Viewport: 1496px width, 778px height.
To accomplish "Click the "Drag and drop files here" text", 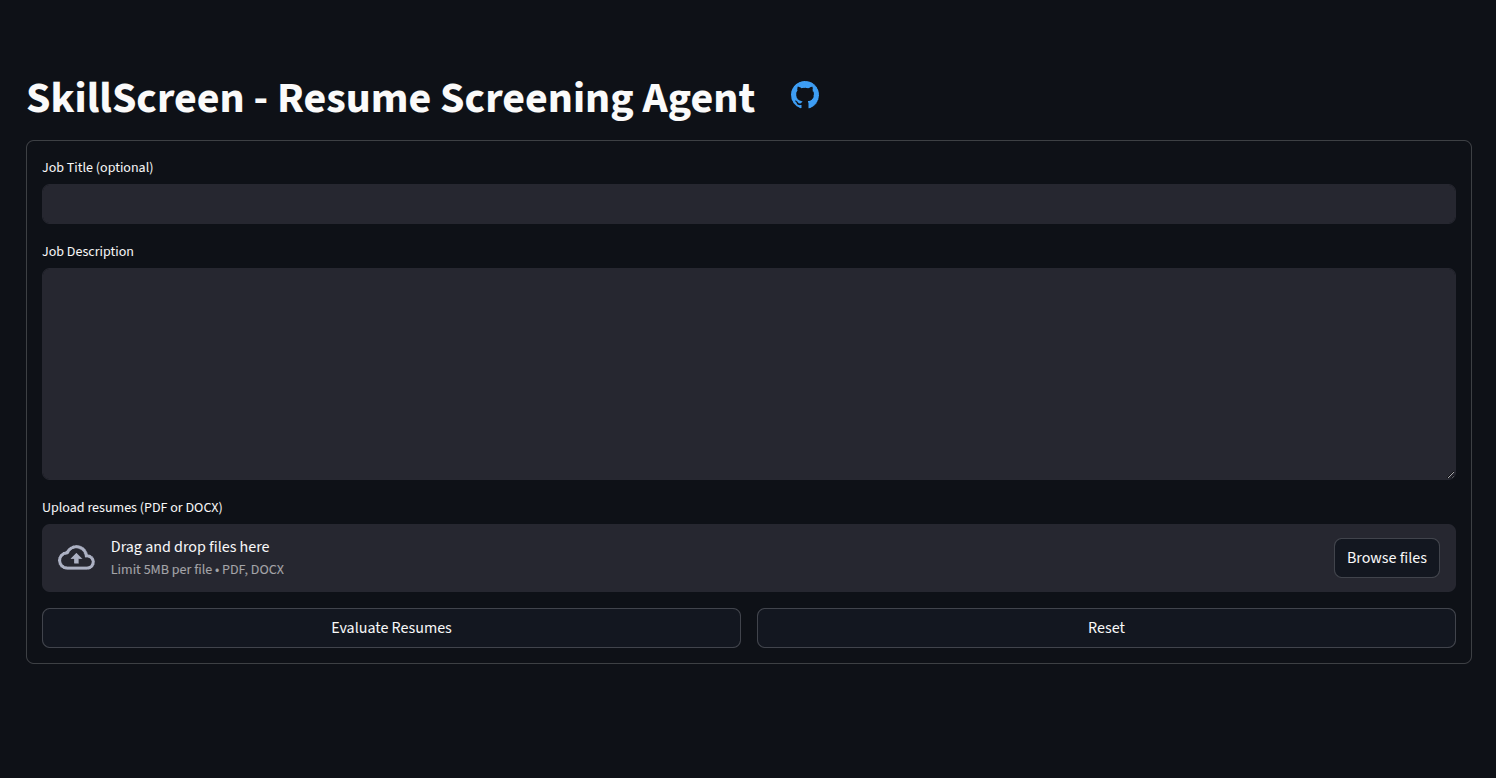I will pos(190,547).
